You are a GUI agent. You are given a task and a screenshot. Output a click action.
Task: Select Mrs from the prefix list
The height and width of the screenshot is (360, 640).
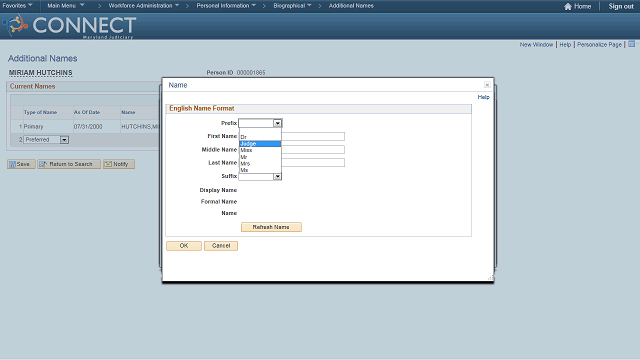click(x=260, y=164)
